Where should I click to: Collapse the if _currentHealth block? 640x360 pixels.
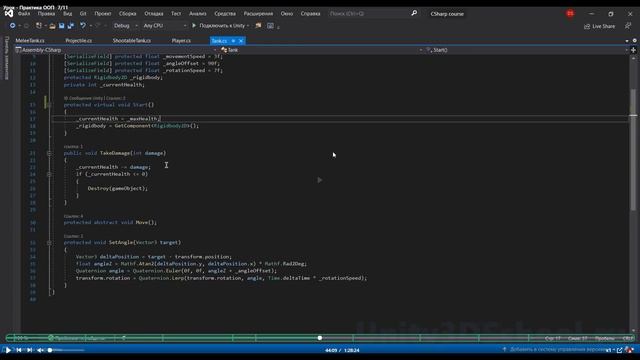(49, 174)
